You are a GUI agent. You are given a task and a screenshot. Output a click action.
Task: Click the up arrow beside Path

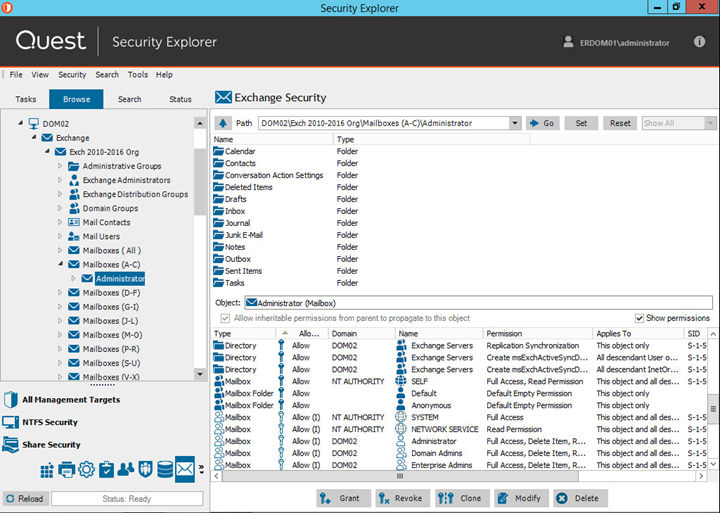[223, 123]
